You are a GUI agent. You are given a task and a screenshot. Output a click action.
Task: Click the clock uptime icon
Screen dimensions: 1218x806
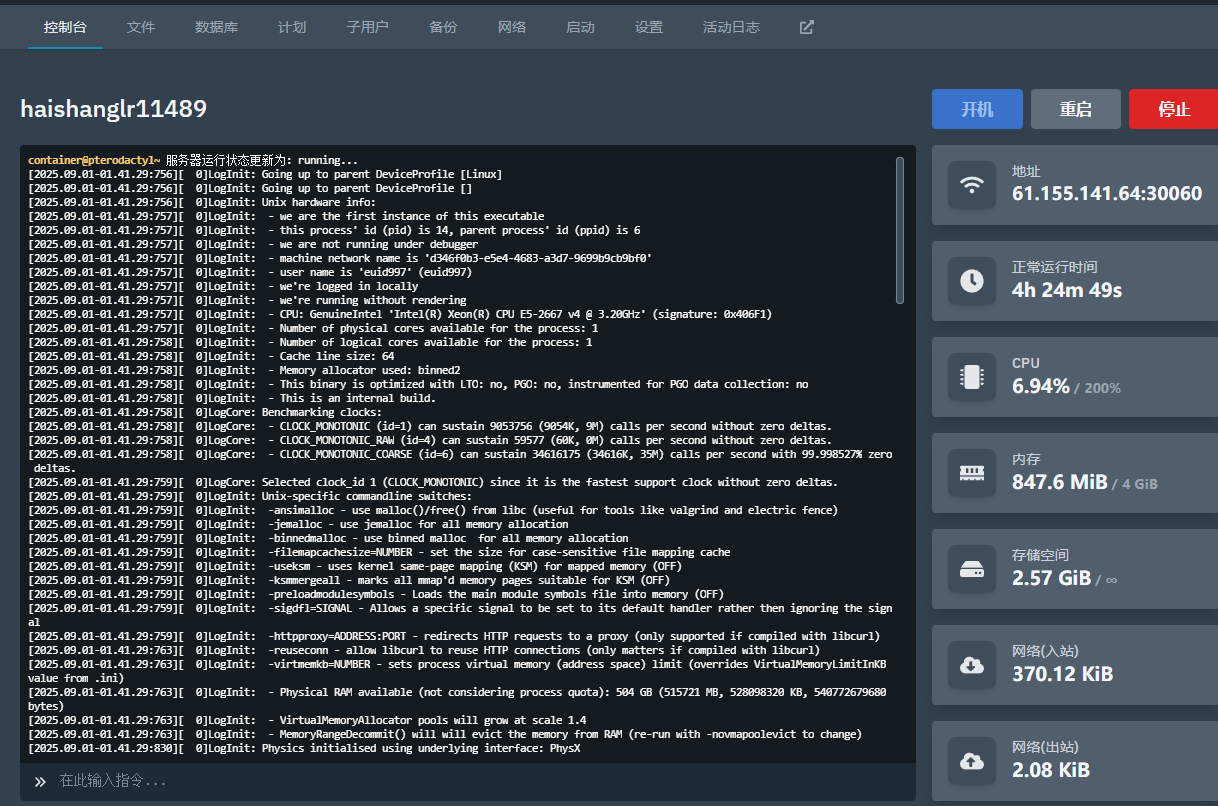coord(971,281)
